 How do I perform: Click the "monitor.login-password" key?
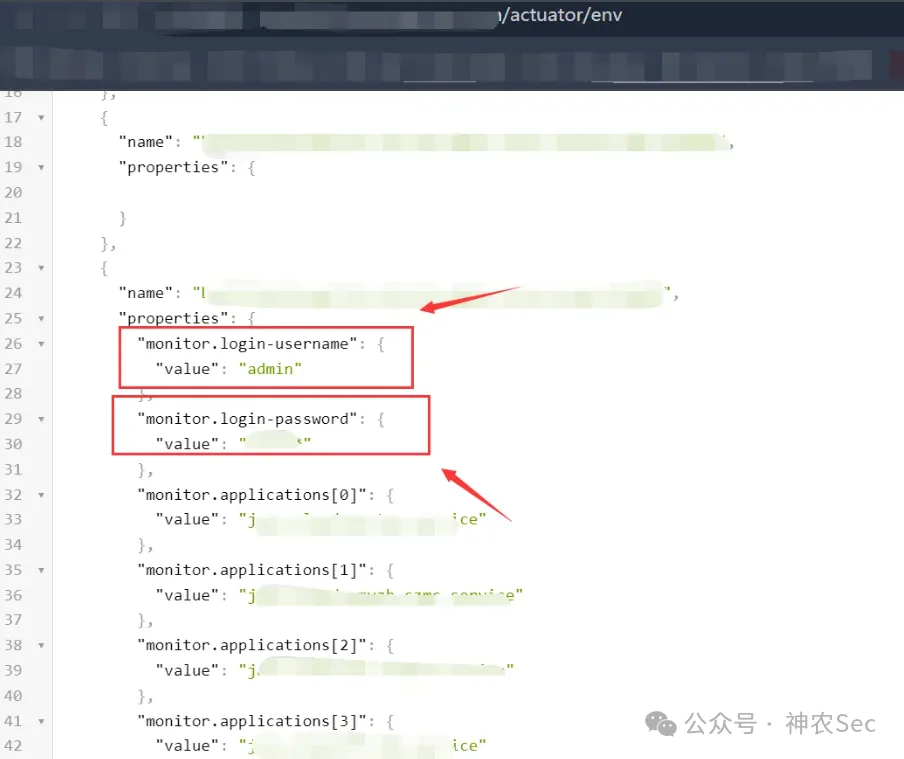pyautogui.click(x=247, y=419)
